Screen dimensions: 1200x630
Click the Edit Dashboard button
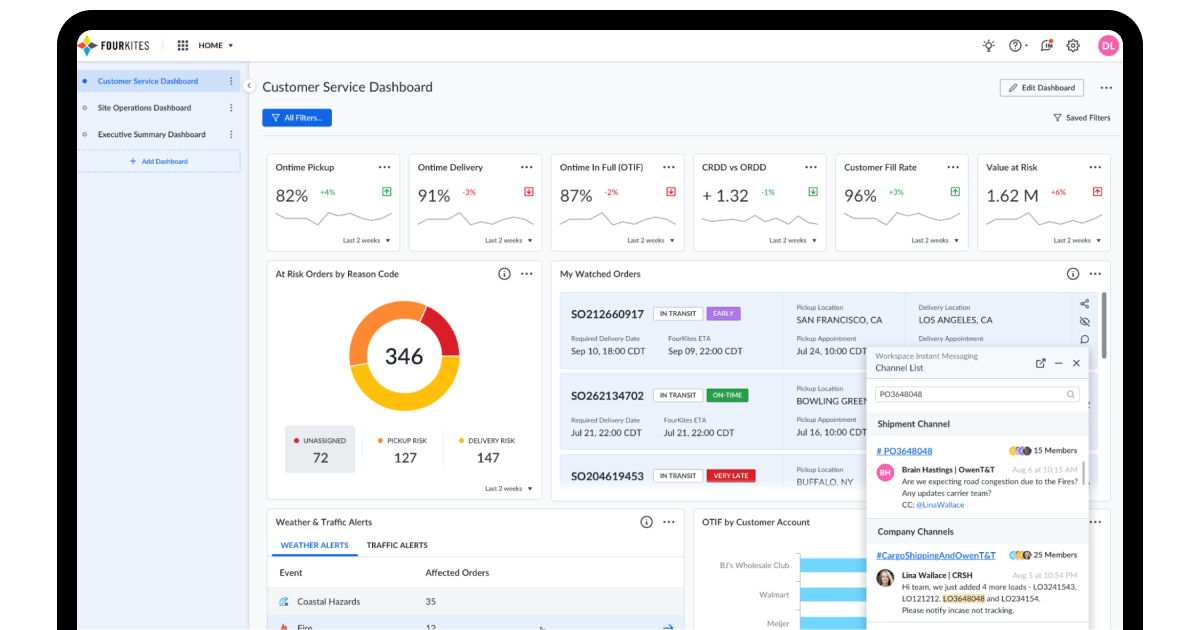point(1042,88)
